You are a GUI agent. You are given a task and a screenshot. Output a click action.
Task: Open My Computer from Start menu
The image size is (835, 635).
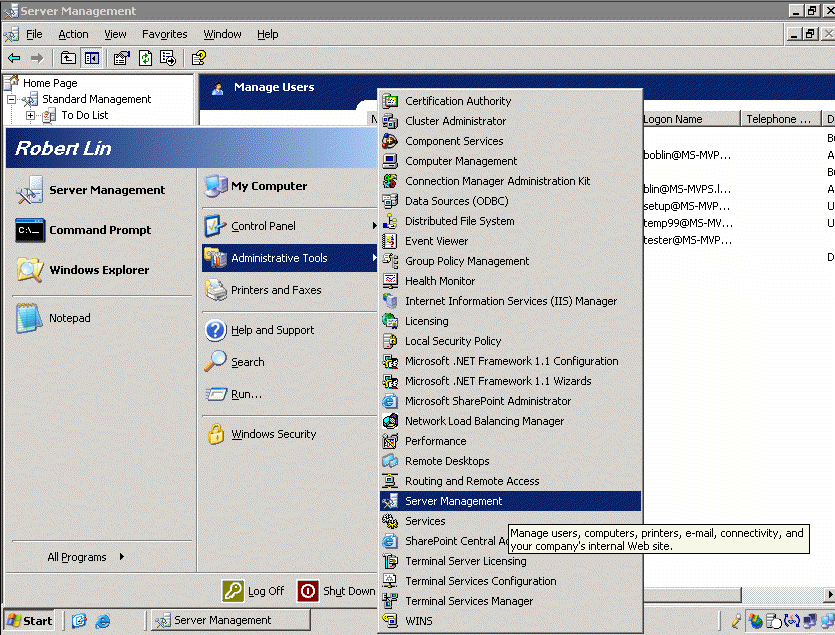tap(289, 186)
